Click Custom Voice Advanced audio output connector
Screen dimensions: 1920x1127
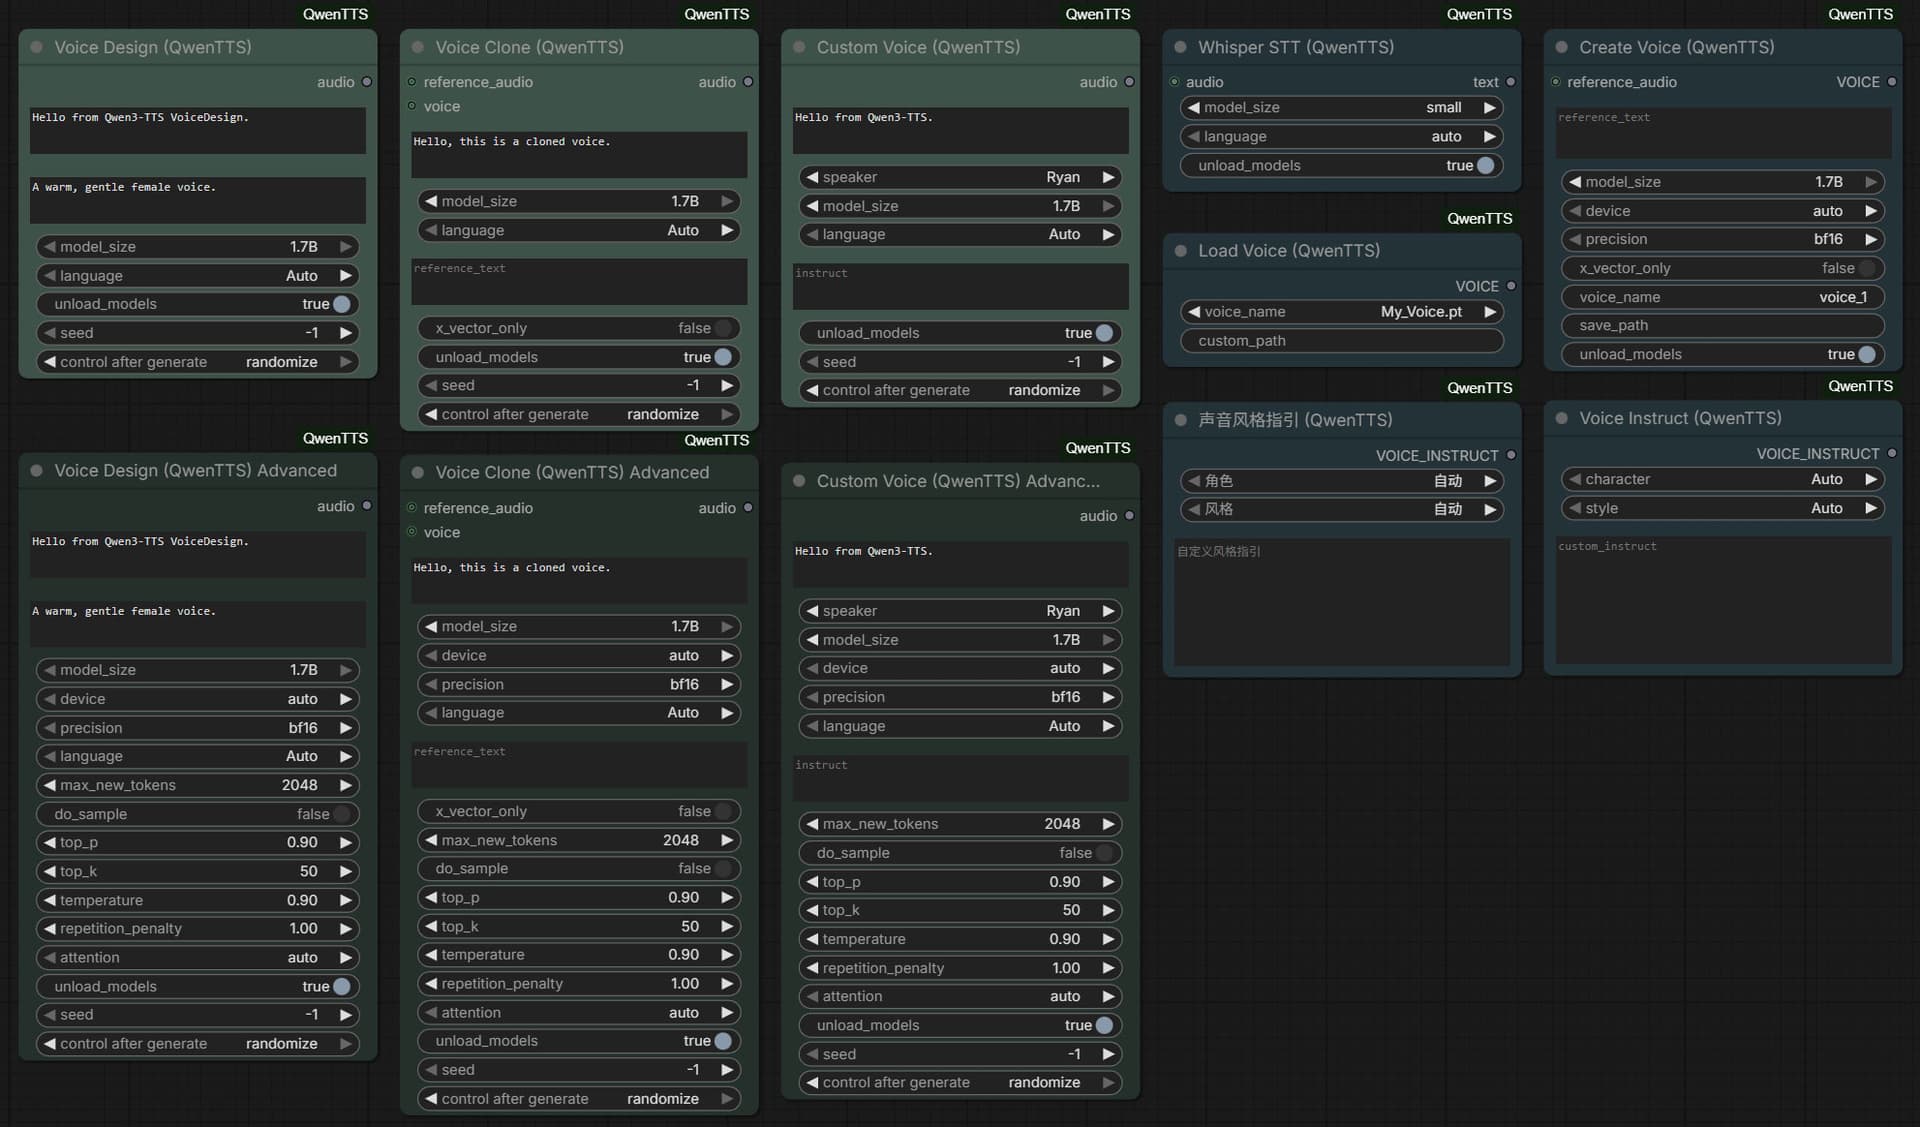click(1129, 516)
